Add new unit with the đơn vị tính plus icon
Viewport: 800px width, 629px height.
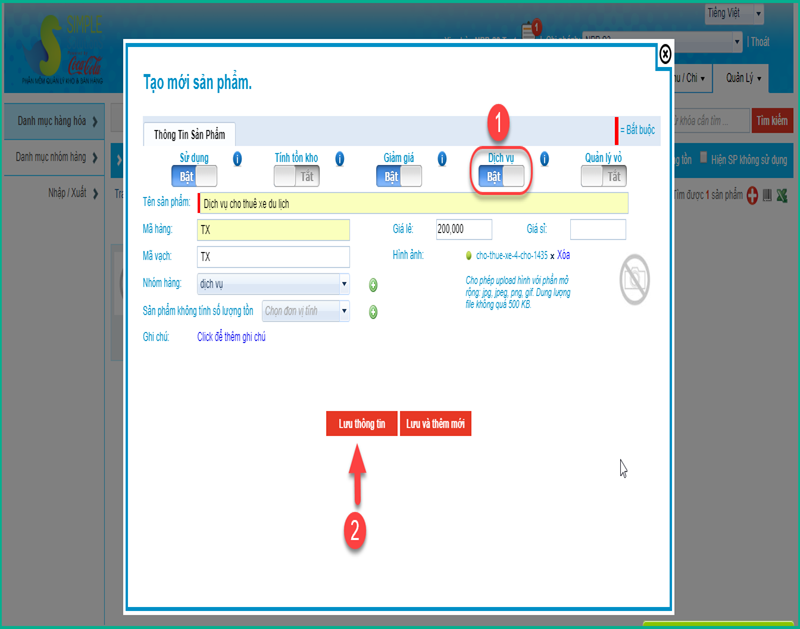373,312
